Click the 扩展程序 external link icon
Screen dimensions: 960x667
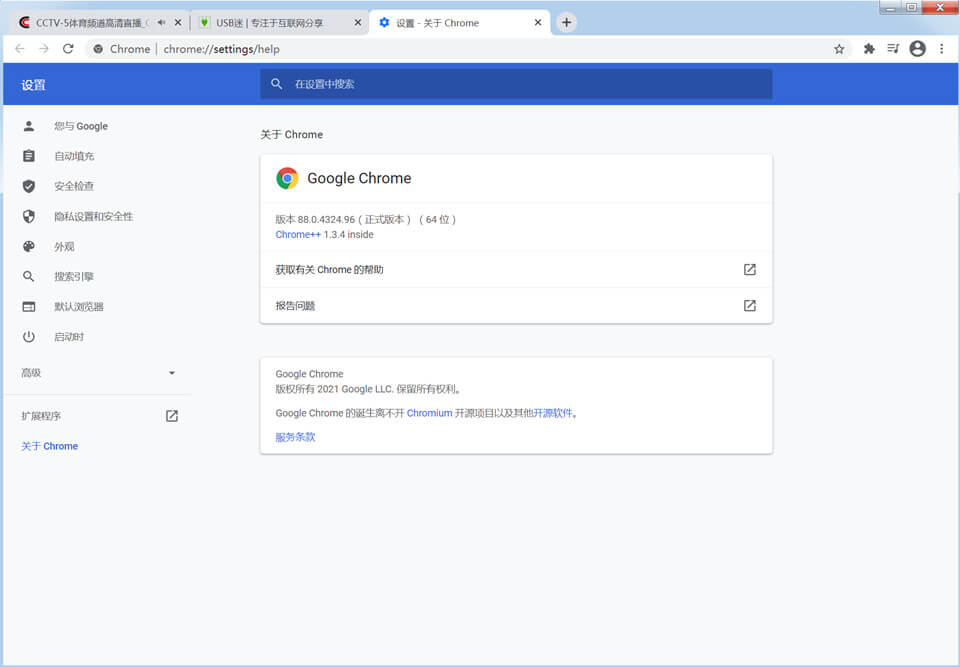pyautogui.click(x=172, y=416)
